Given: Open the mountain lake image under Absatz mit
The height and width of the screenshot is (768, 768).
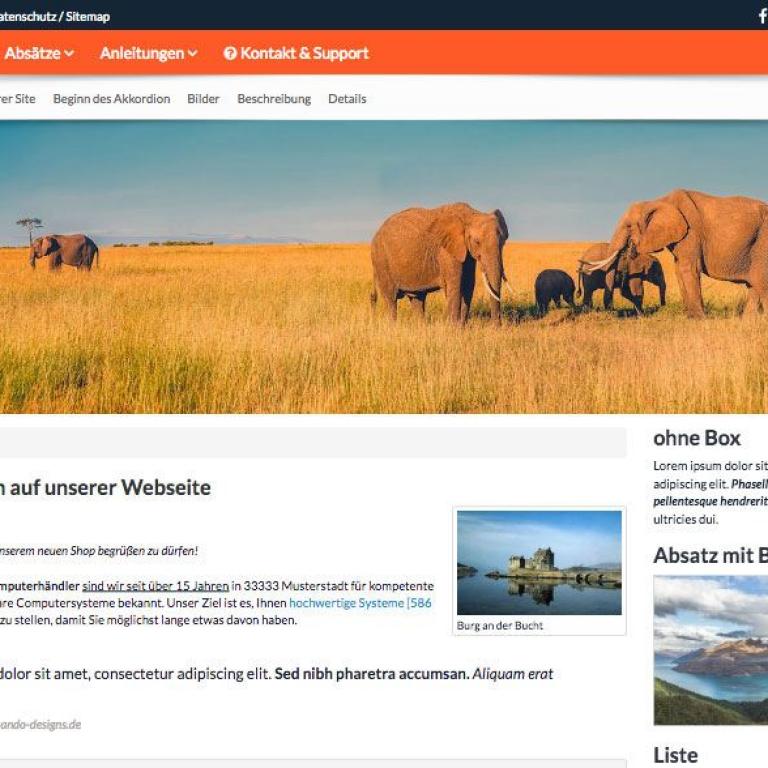Looking at the screenshot, I should [x=711, y=650].
